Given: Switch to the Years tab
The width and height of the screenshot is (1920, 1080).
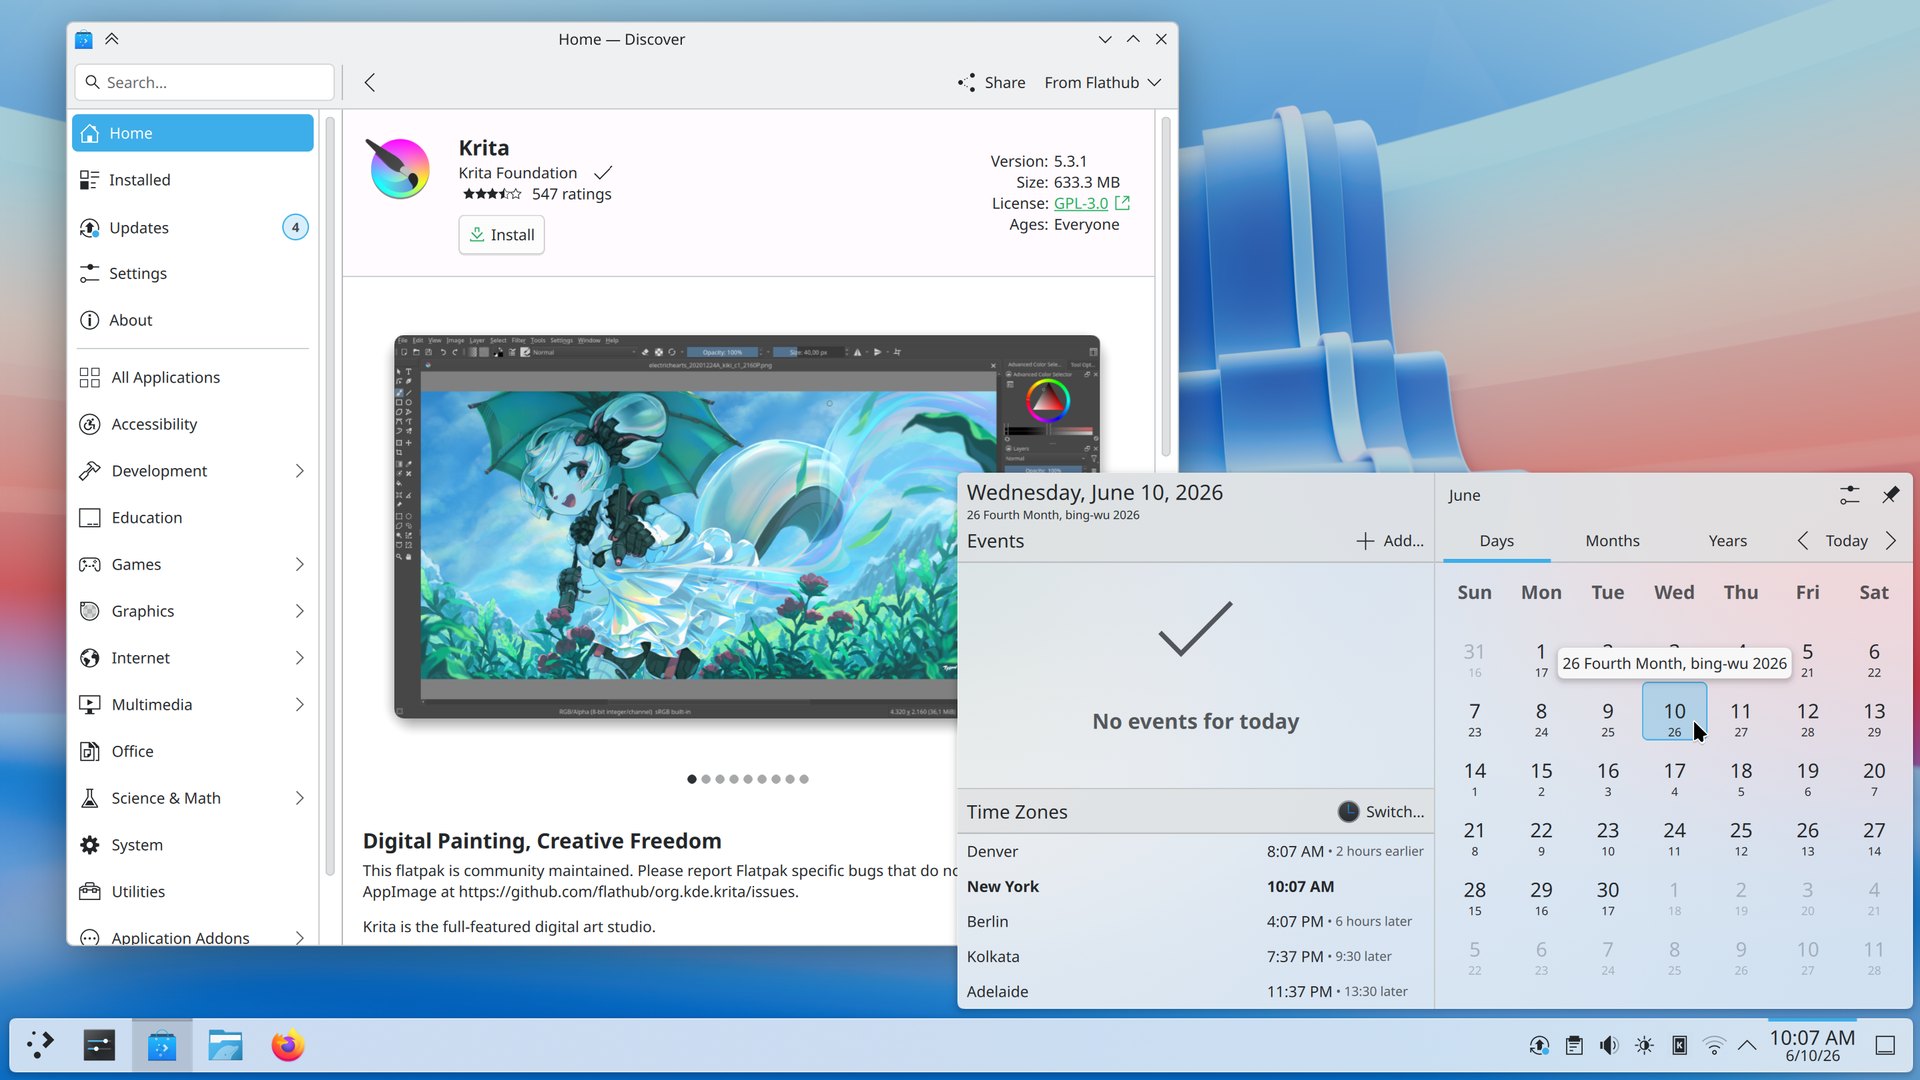Looking at the screenshot, I should tap(1727, 541).
